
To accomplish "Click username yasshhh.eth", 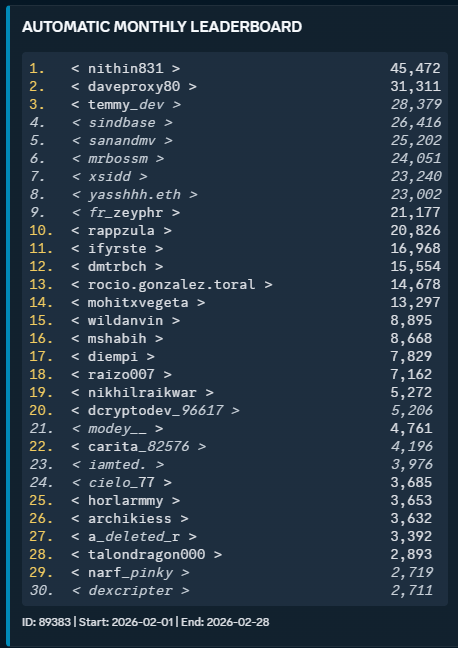I will pyautogui.click(x=134, y=195).
